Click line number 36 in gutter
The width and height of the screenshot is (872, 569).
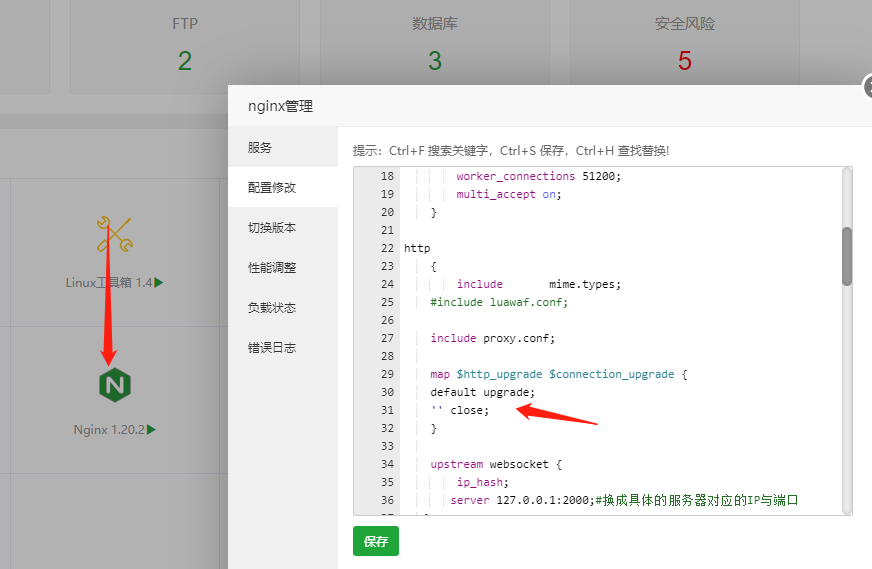point(387,500)
